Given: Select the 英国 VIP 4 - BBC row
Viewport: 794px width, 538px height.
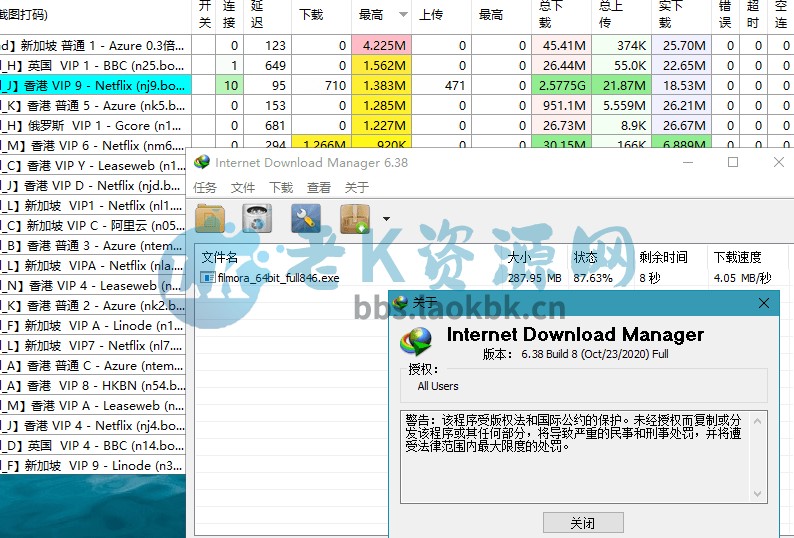Looking at the screenshot, I should [x=93, y=446].
